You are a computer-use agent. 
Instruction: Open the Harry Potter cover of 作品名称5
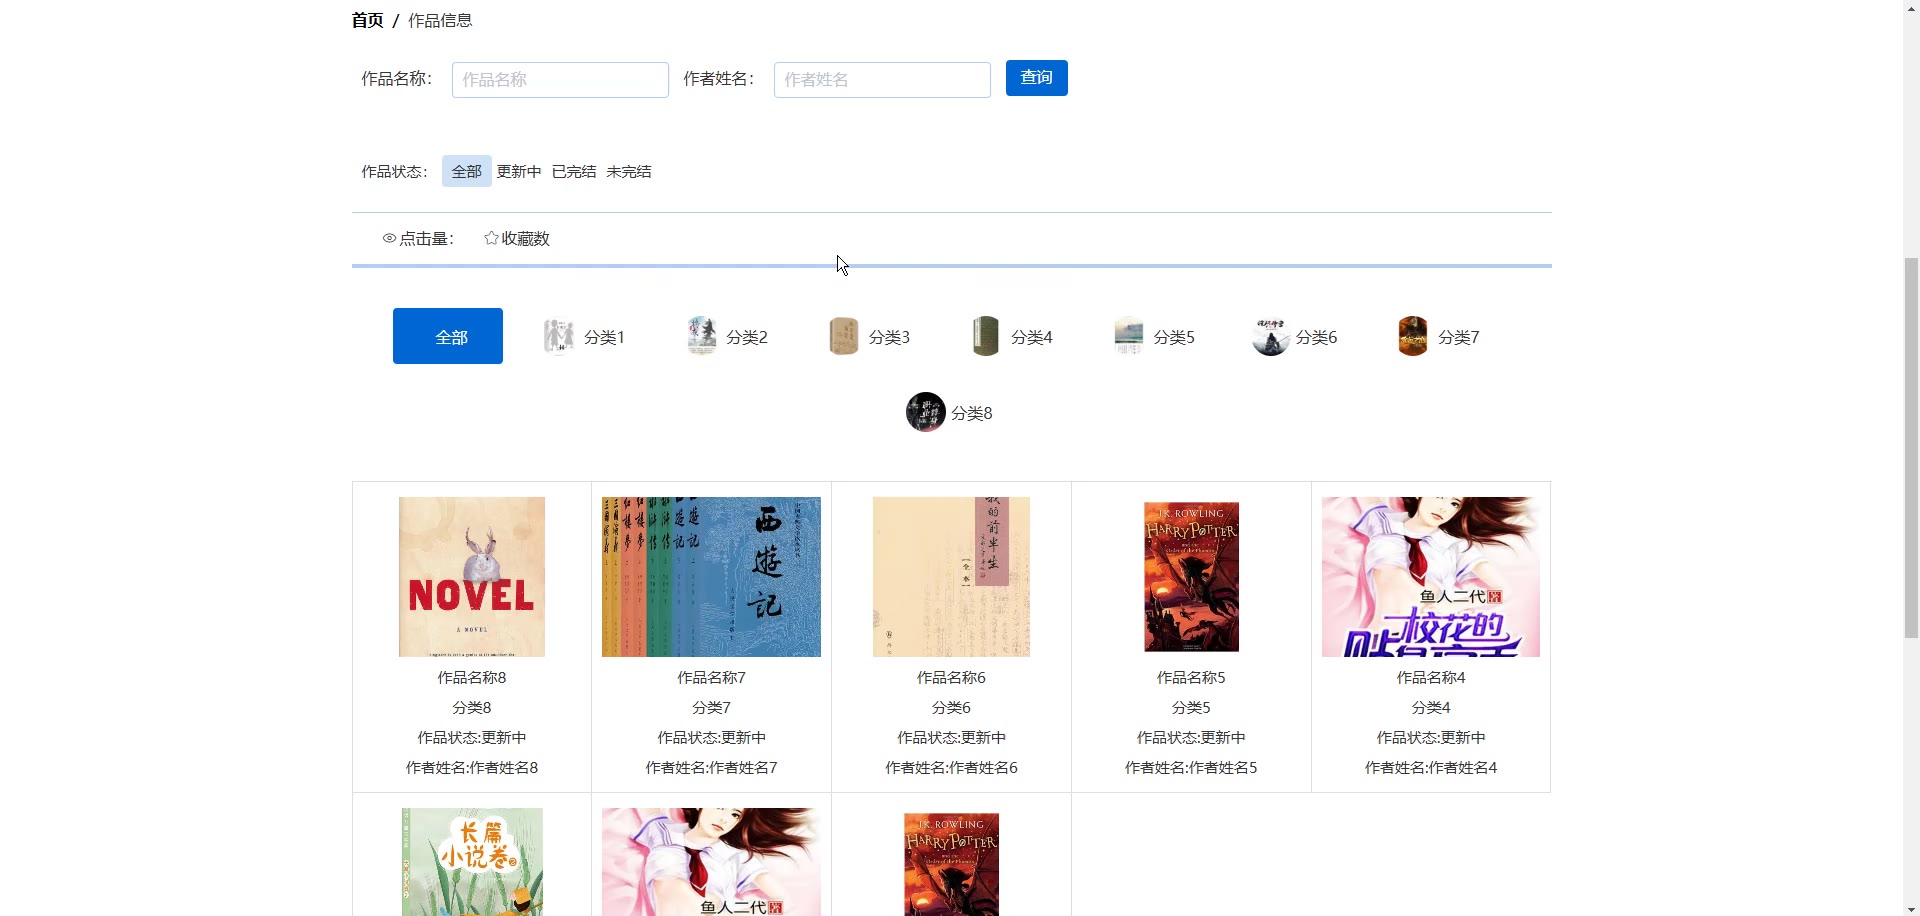[x=1191, y=577]
